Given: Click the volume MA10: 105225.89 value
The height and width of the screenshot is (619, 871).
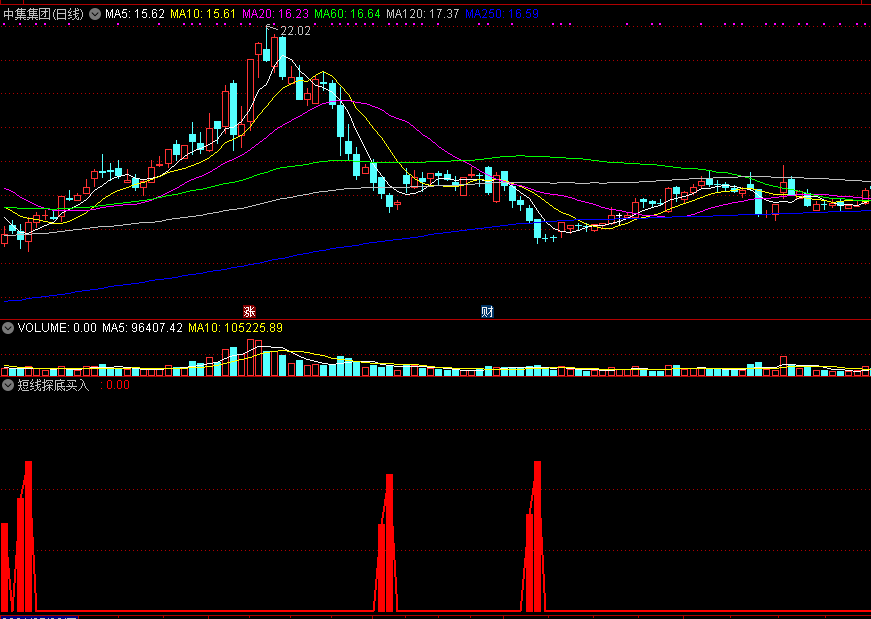Looking at the screenshot, I should point(236,328).
